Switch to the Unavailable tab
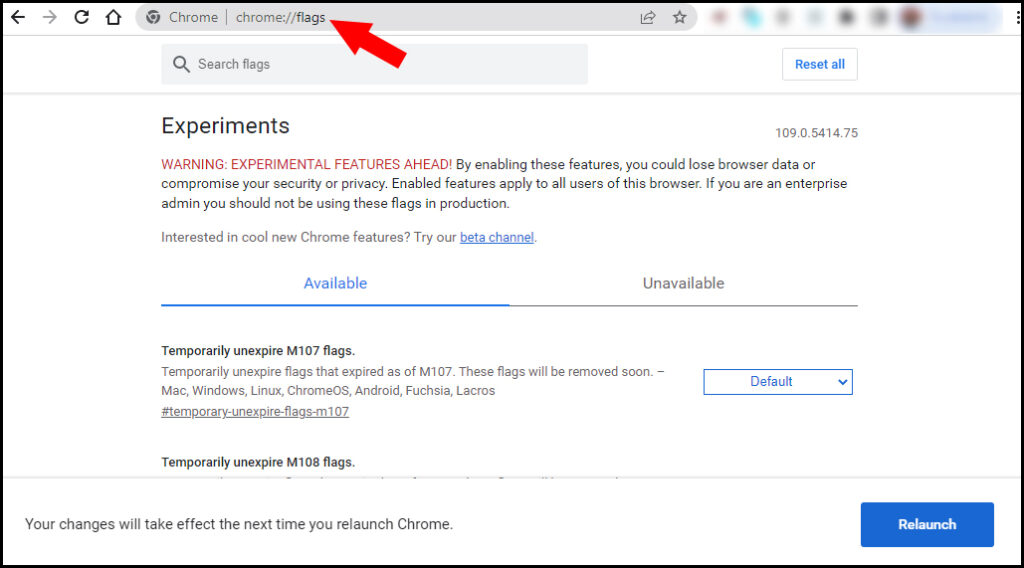Image resolution: width=1024 pixels, height=568 pixels. tap(683, 283)
